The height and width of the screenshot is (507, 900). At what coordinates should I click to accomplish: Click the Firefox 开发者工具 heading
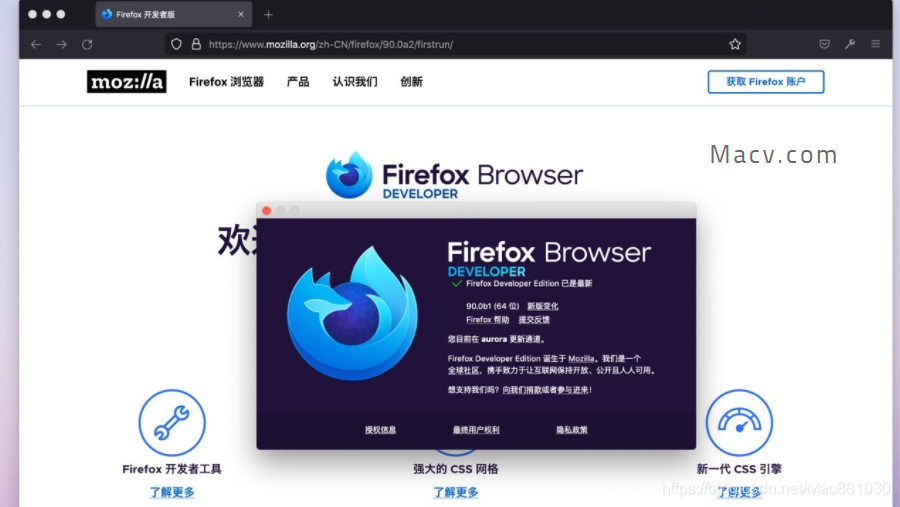tap(172, 469)
